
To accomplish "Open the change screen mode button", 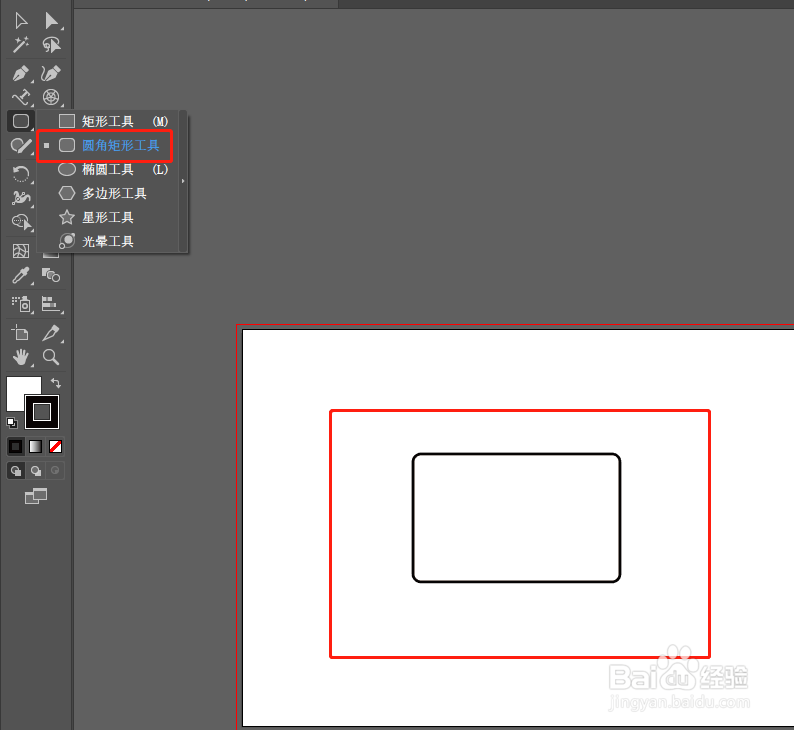I will point(35,496).
